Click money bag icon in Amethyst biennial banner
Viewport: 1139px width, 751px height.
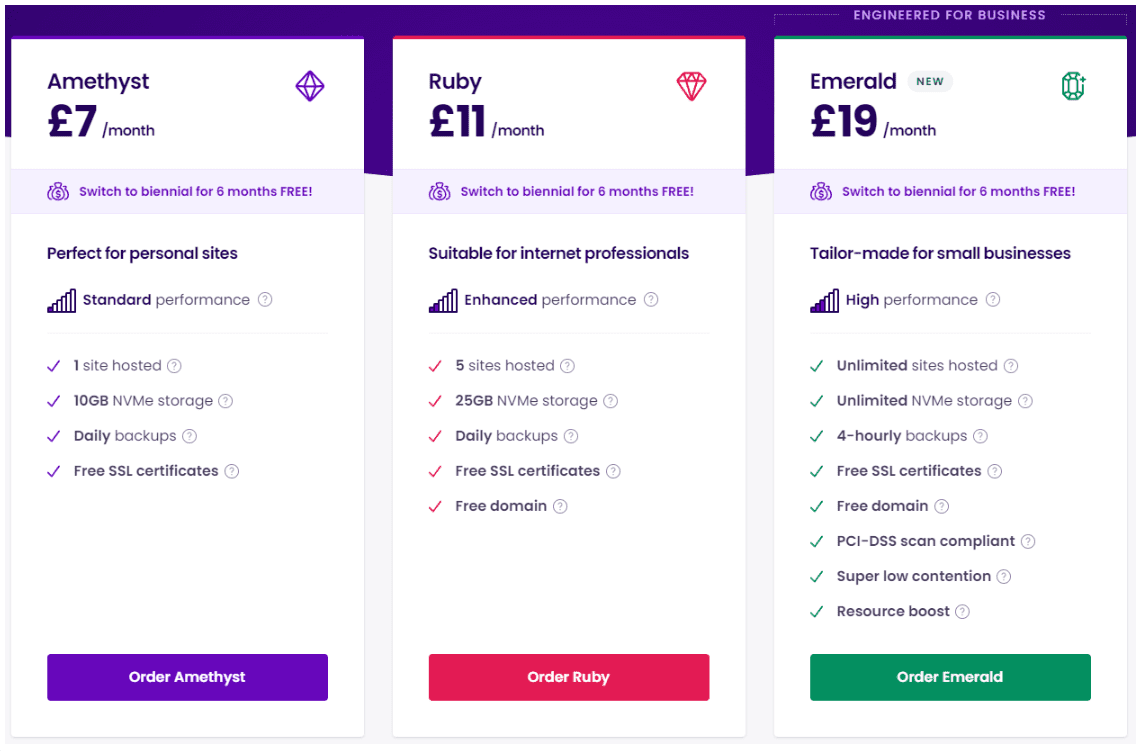(x=58, y=192)
